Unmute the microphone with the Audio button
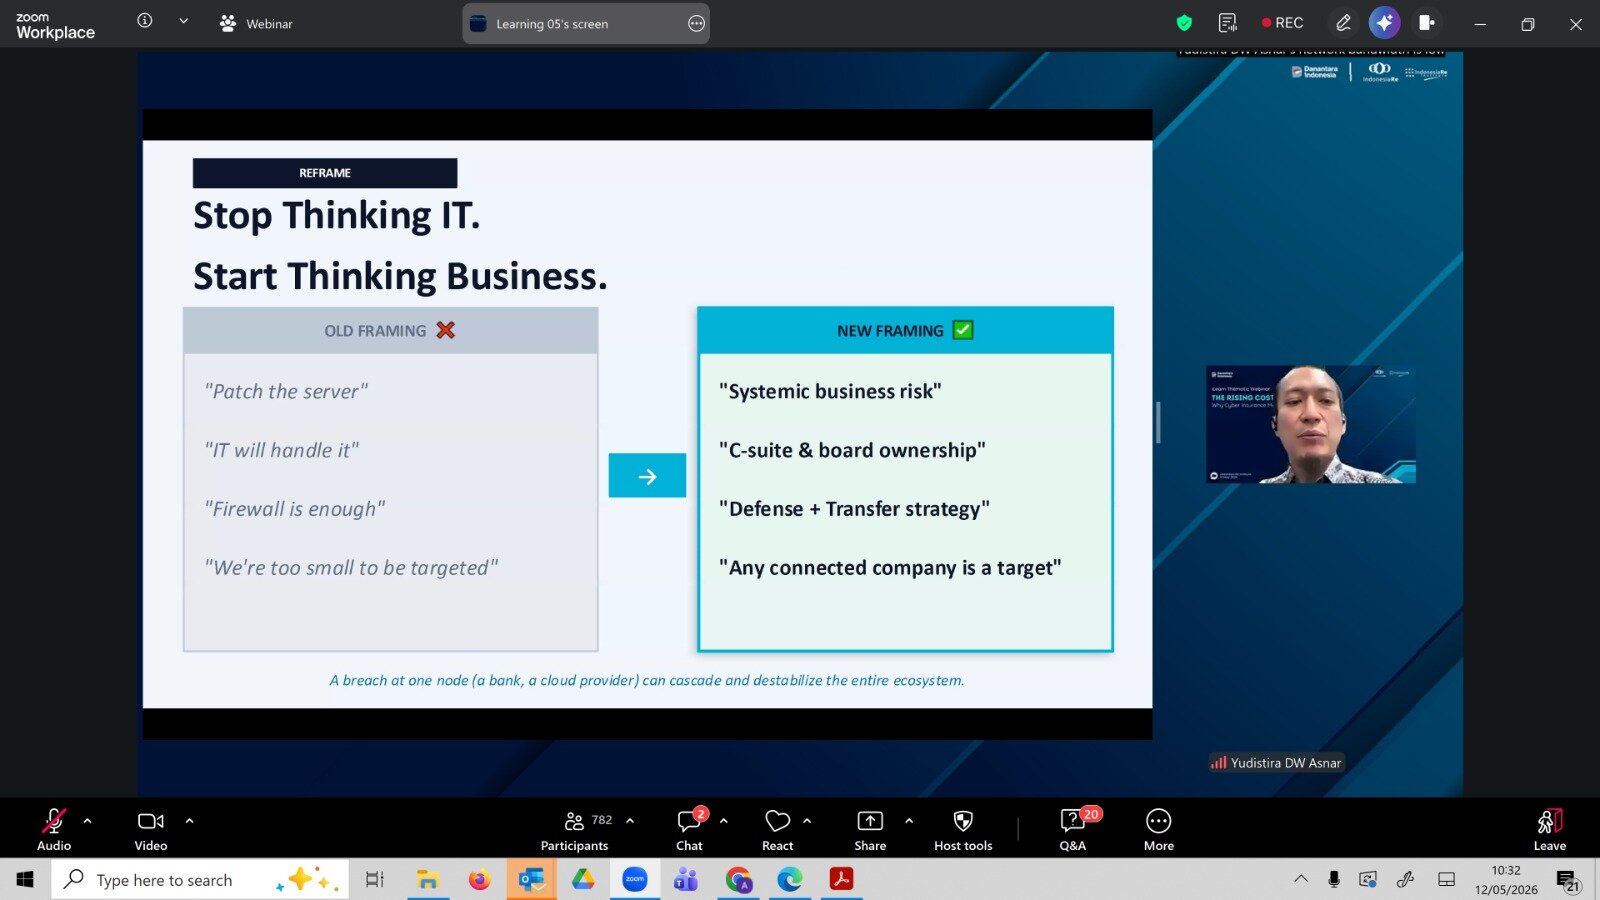The height and width of the screenshot is (900, 1600). point(54,829)
